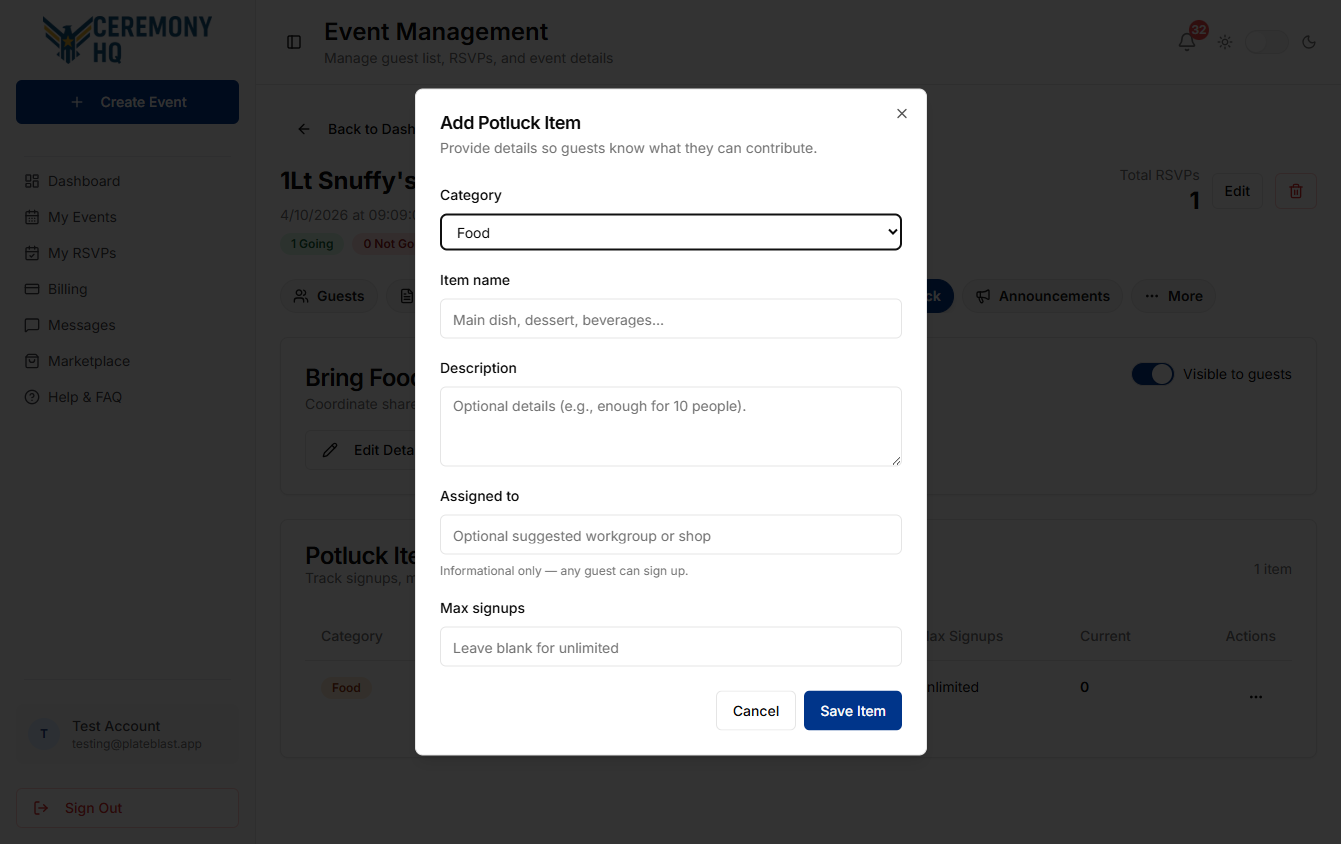Click the red delete trash icon
This screenshot has width=1341, height=844.
[x=1296, y=191]
